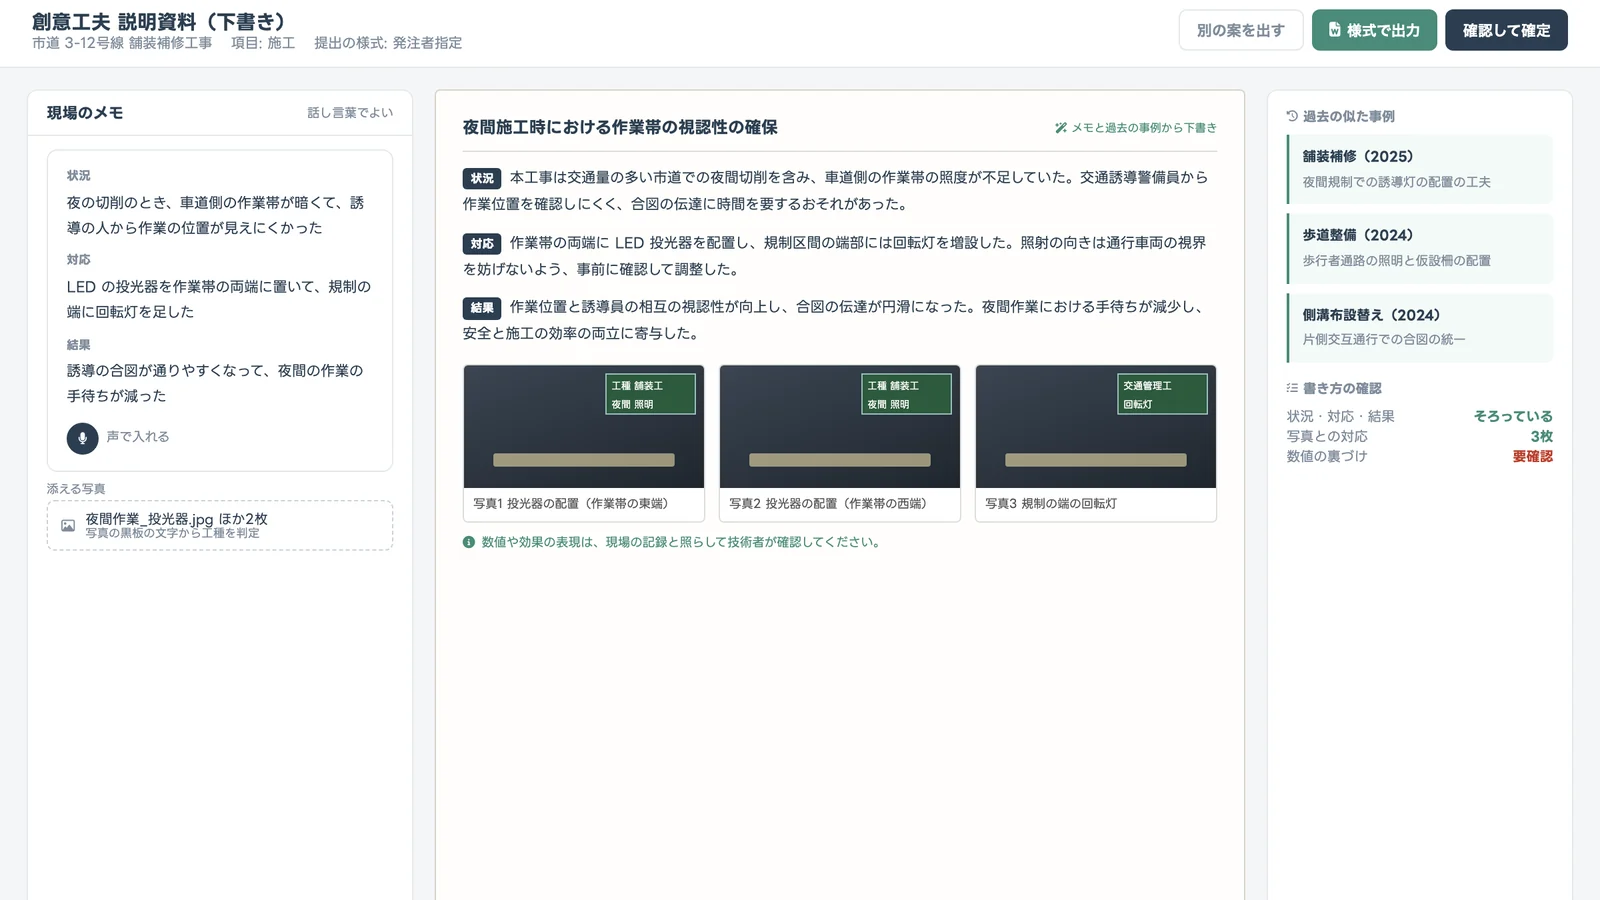Image resolution: width=1600 pixels, height=900 pixels.
Task: Click the draft title 夜間施工時における作業帯の視認性の確保
Action: (x=620, y=127)
